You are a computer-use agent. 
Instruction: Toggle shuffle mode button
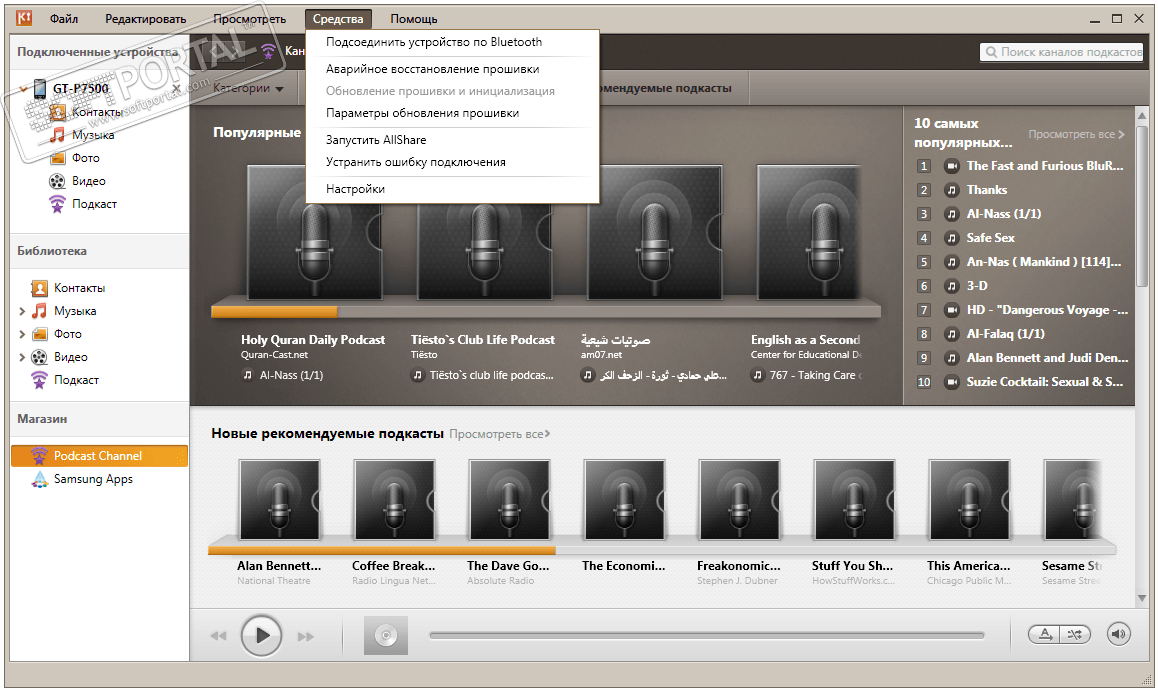1075,634
